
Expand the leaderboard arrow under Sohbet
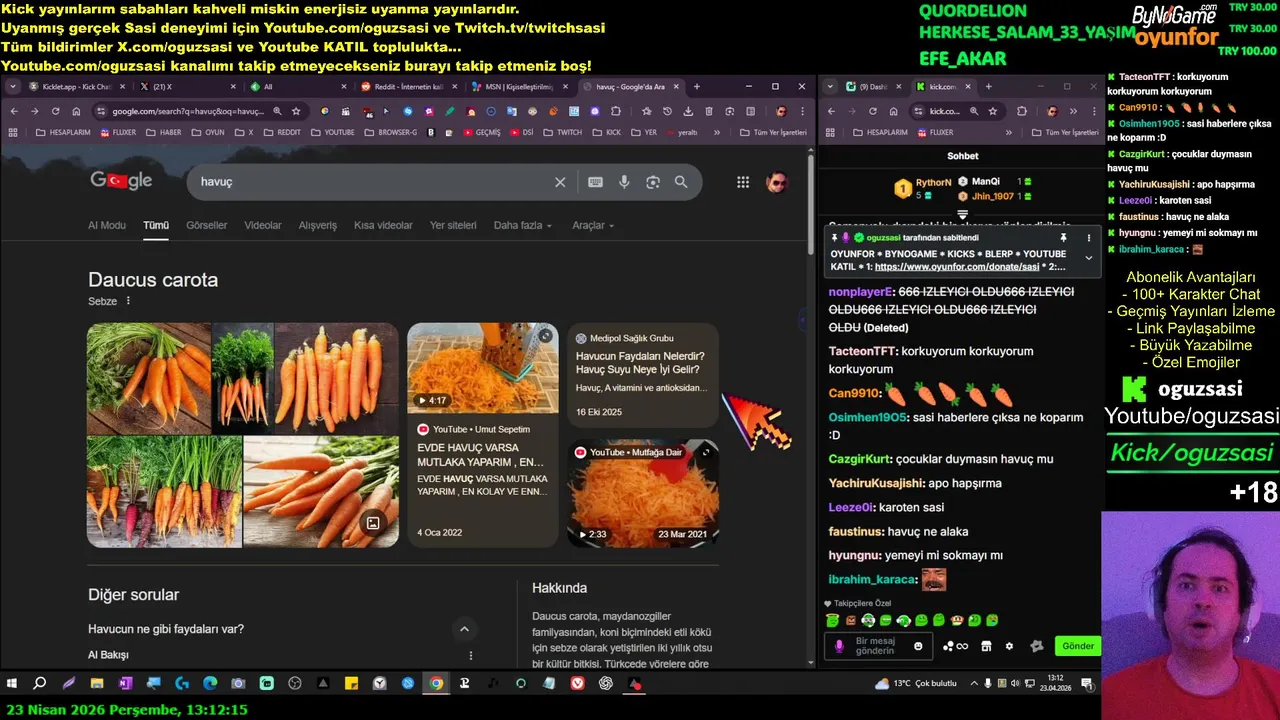coord(962,214)
